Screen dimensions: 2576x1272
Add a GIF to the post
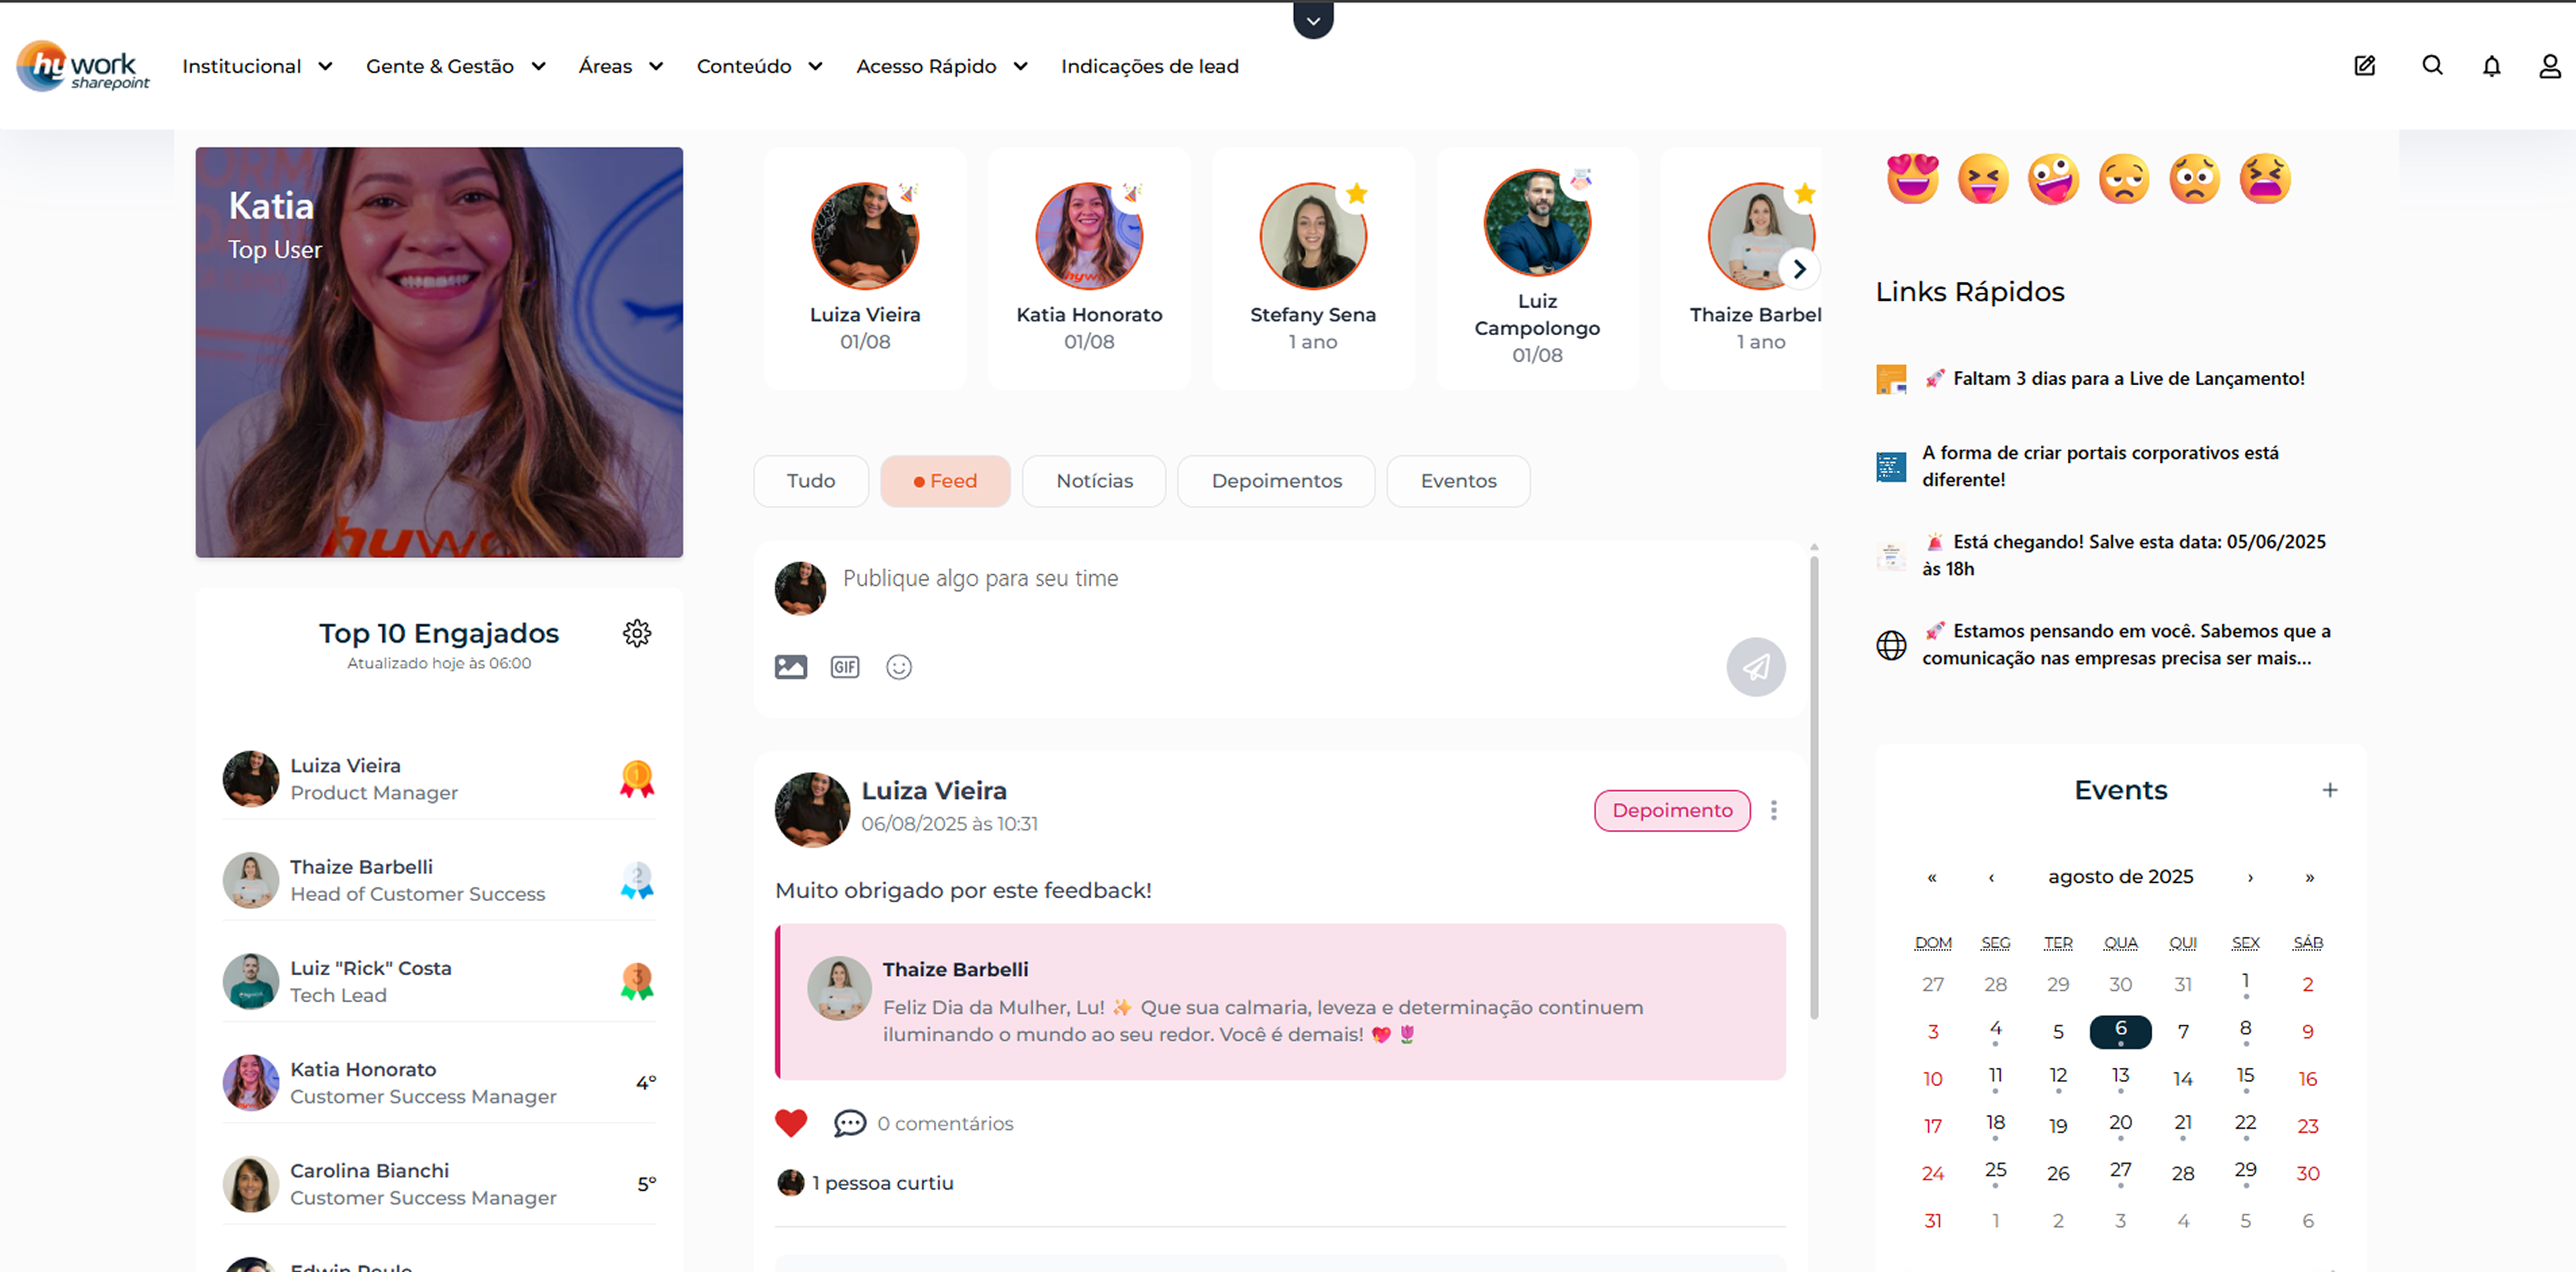[845, 667]
